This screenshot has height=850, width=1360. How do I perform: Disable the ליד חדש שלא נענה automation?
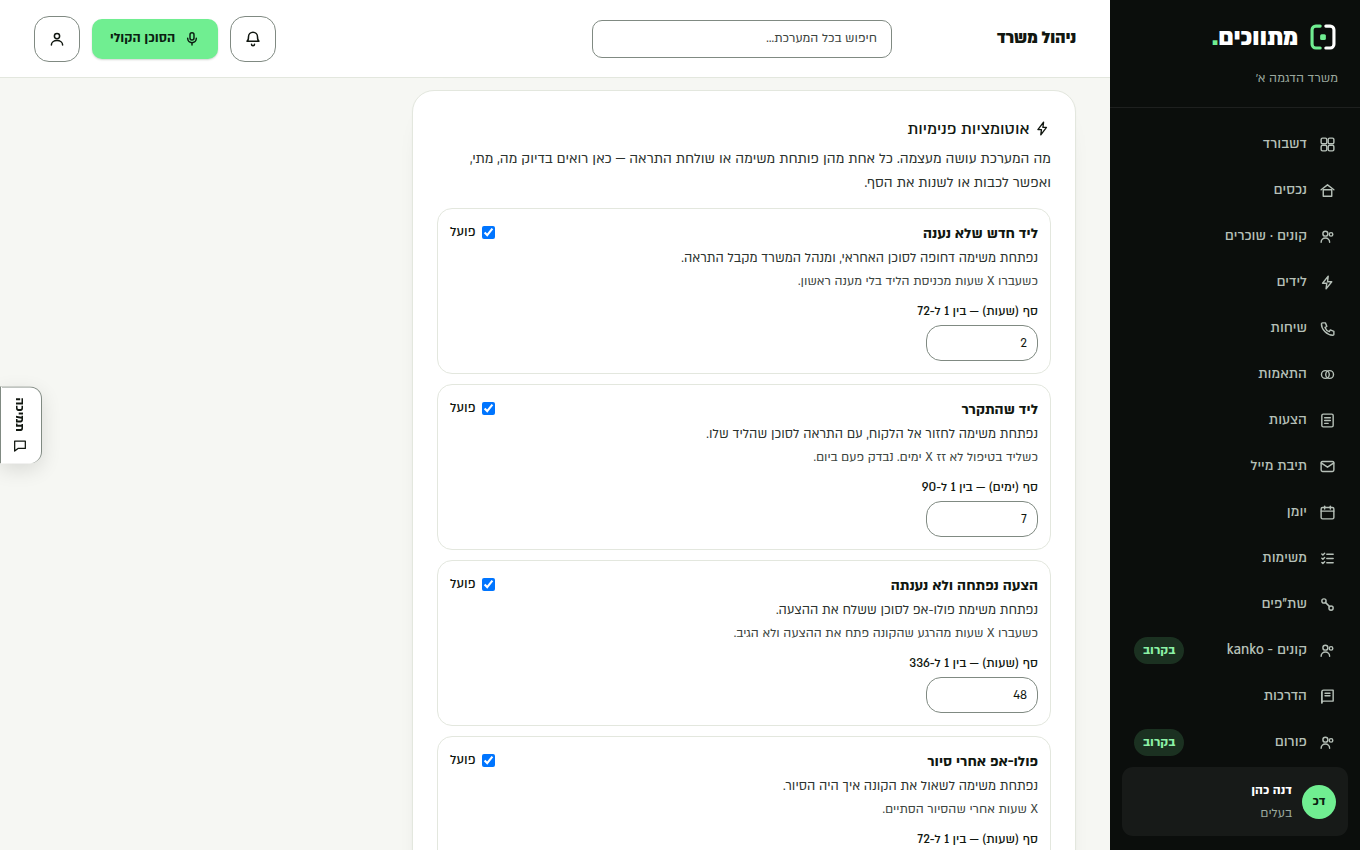pyautogui.click(x=488, y=232)
